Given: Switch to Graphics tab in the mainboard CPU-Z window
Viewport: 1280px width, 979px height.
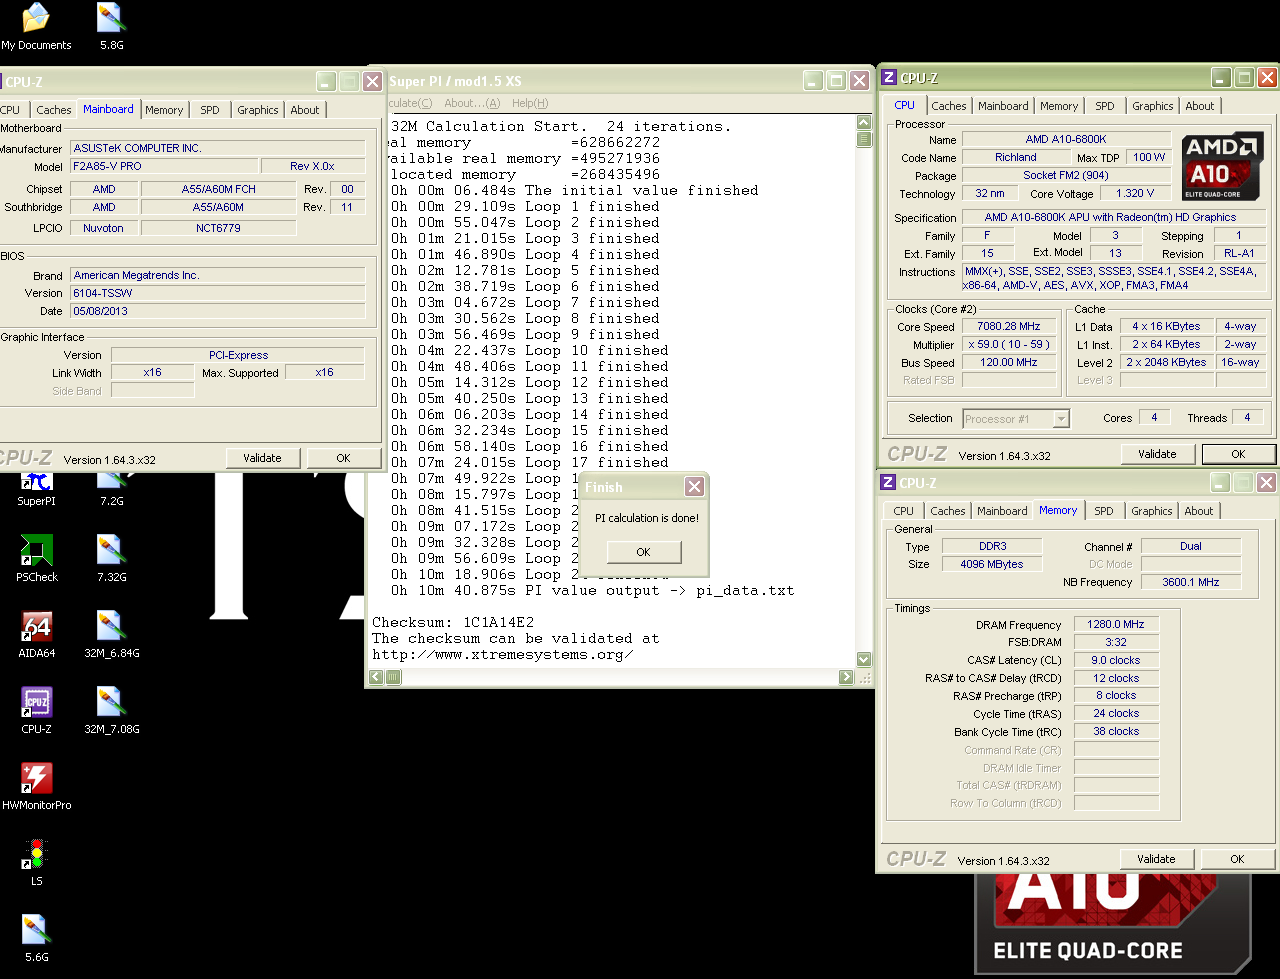Looking at the screenshot, I should [258, 110].
